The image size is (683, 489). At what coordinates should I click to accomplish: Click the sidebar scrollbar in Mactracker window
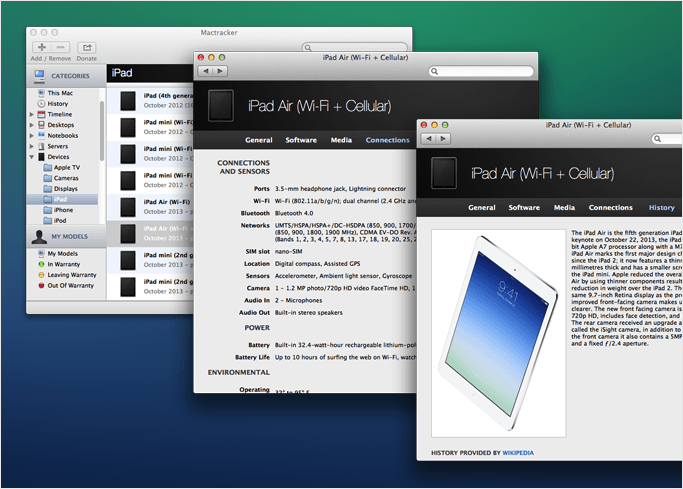pos(102,131)
